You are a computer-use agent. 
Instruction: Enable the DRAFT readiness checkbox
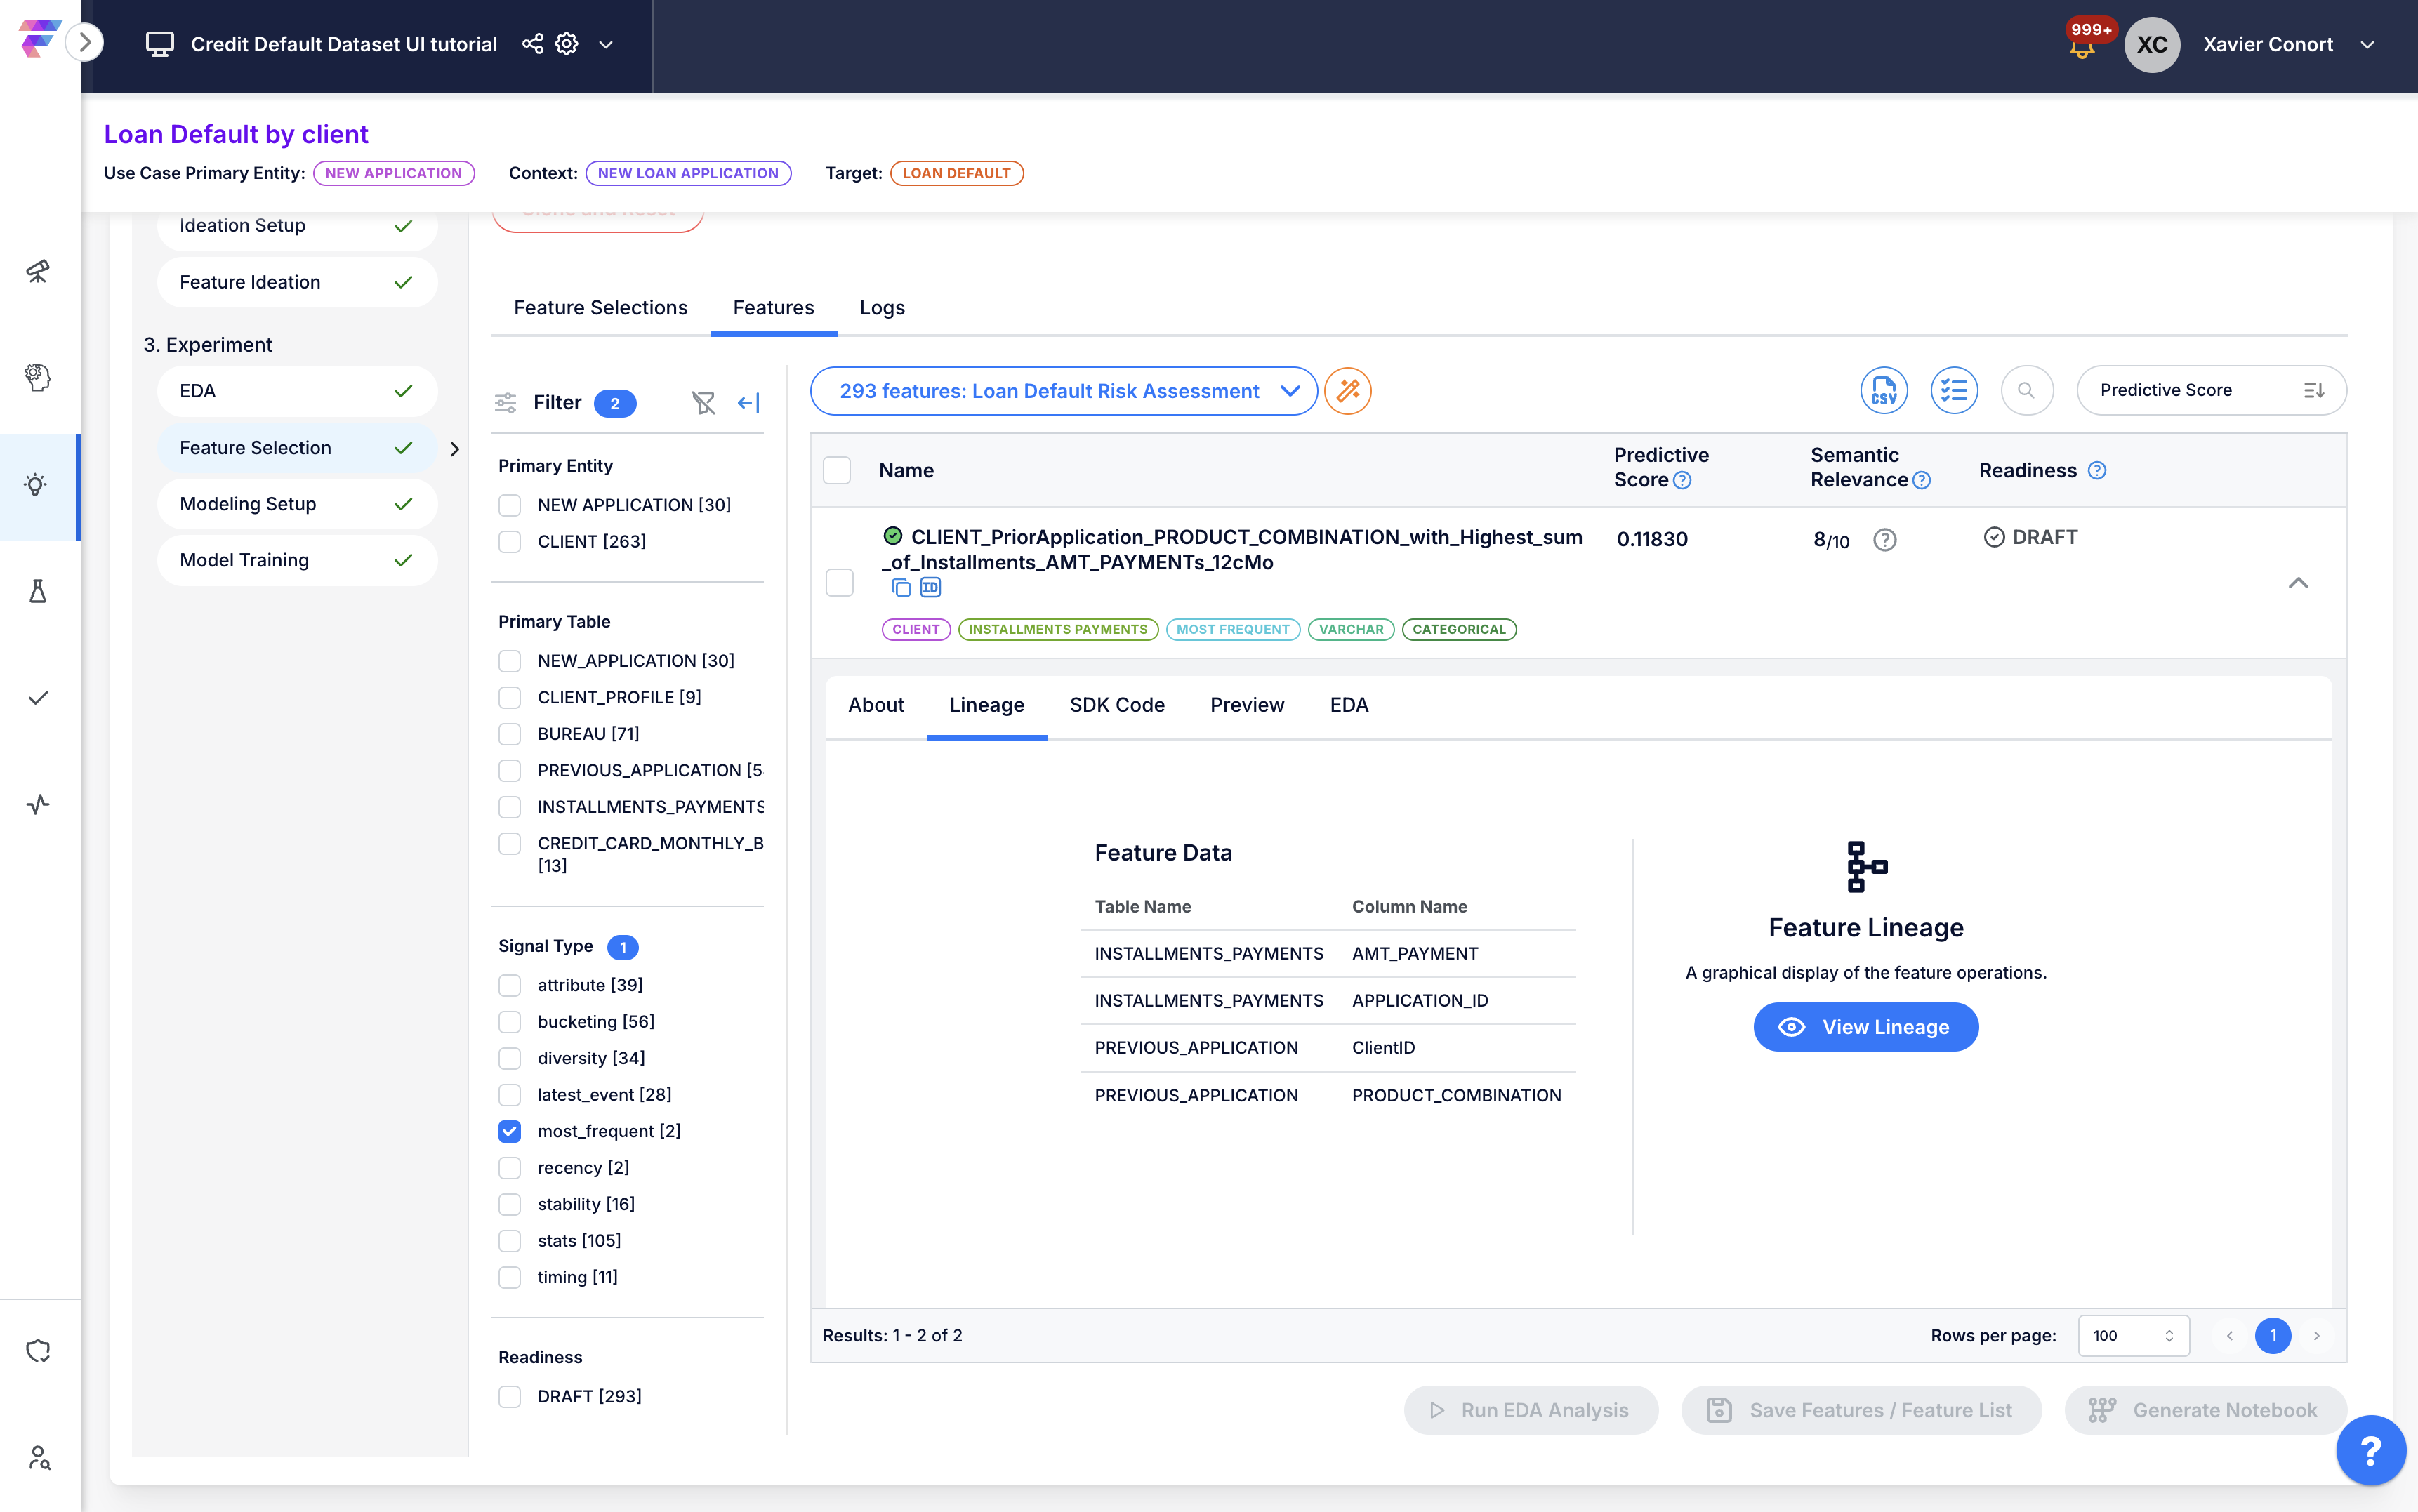pyautogui.click(x=510, y=1396)
